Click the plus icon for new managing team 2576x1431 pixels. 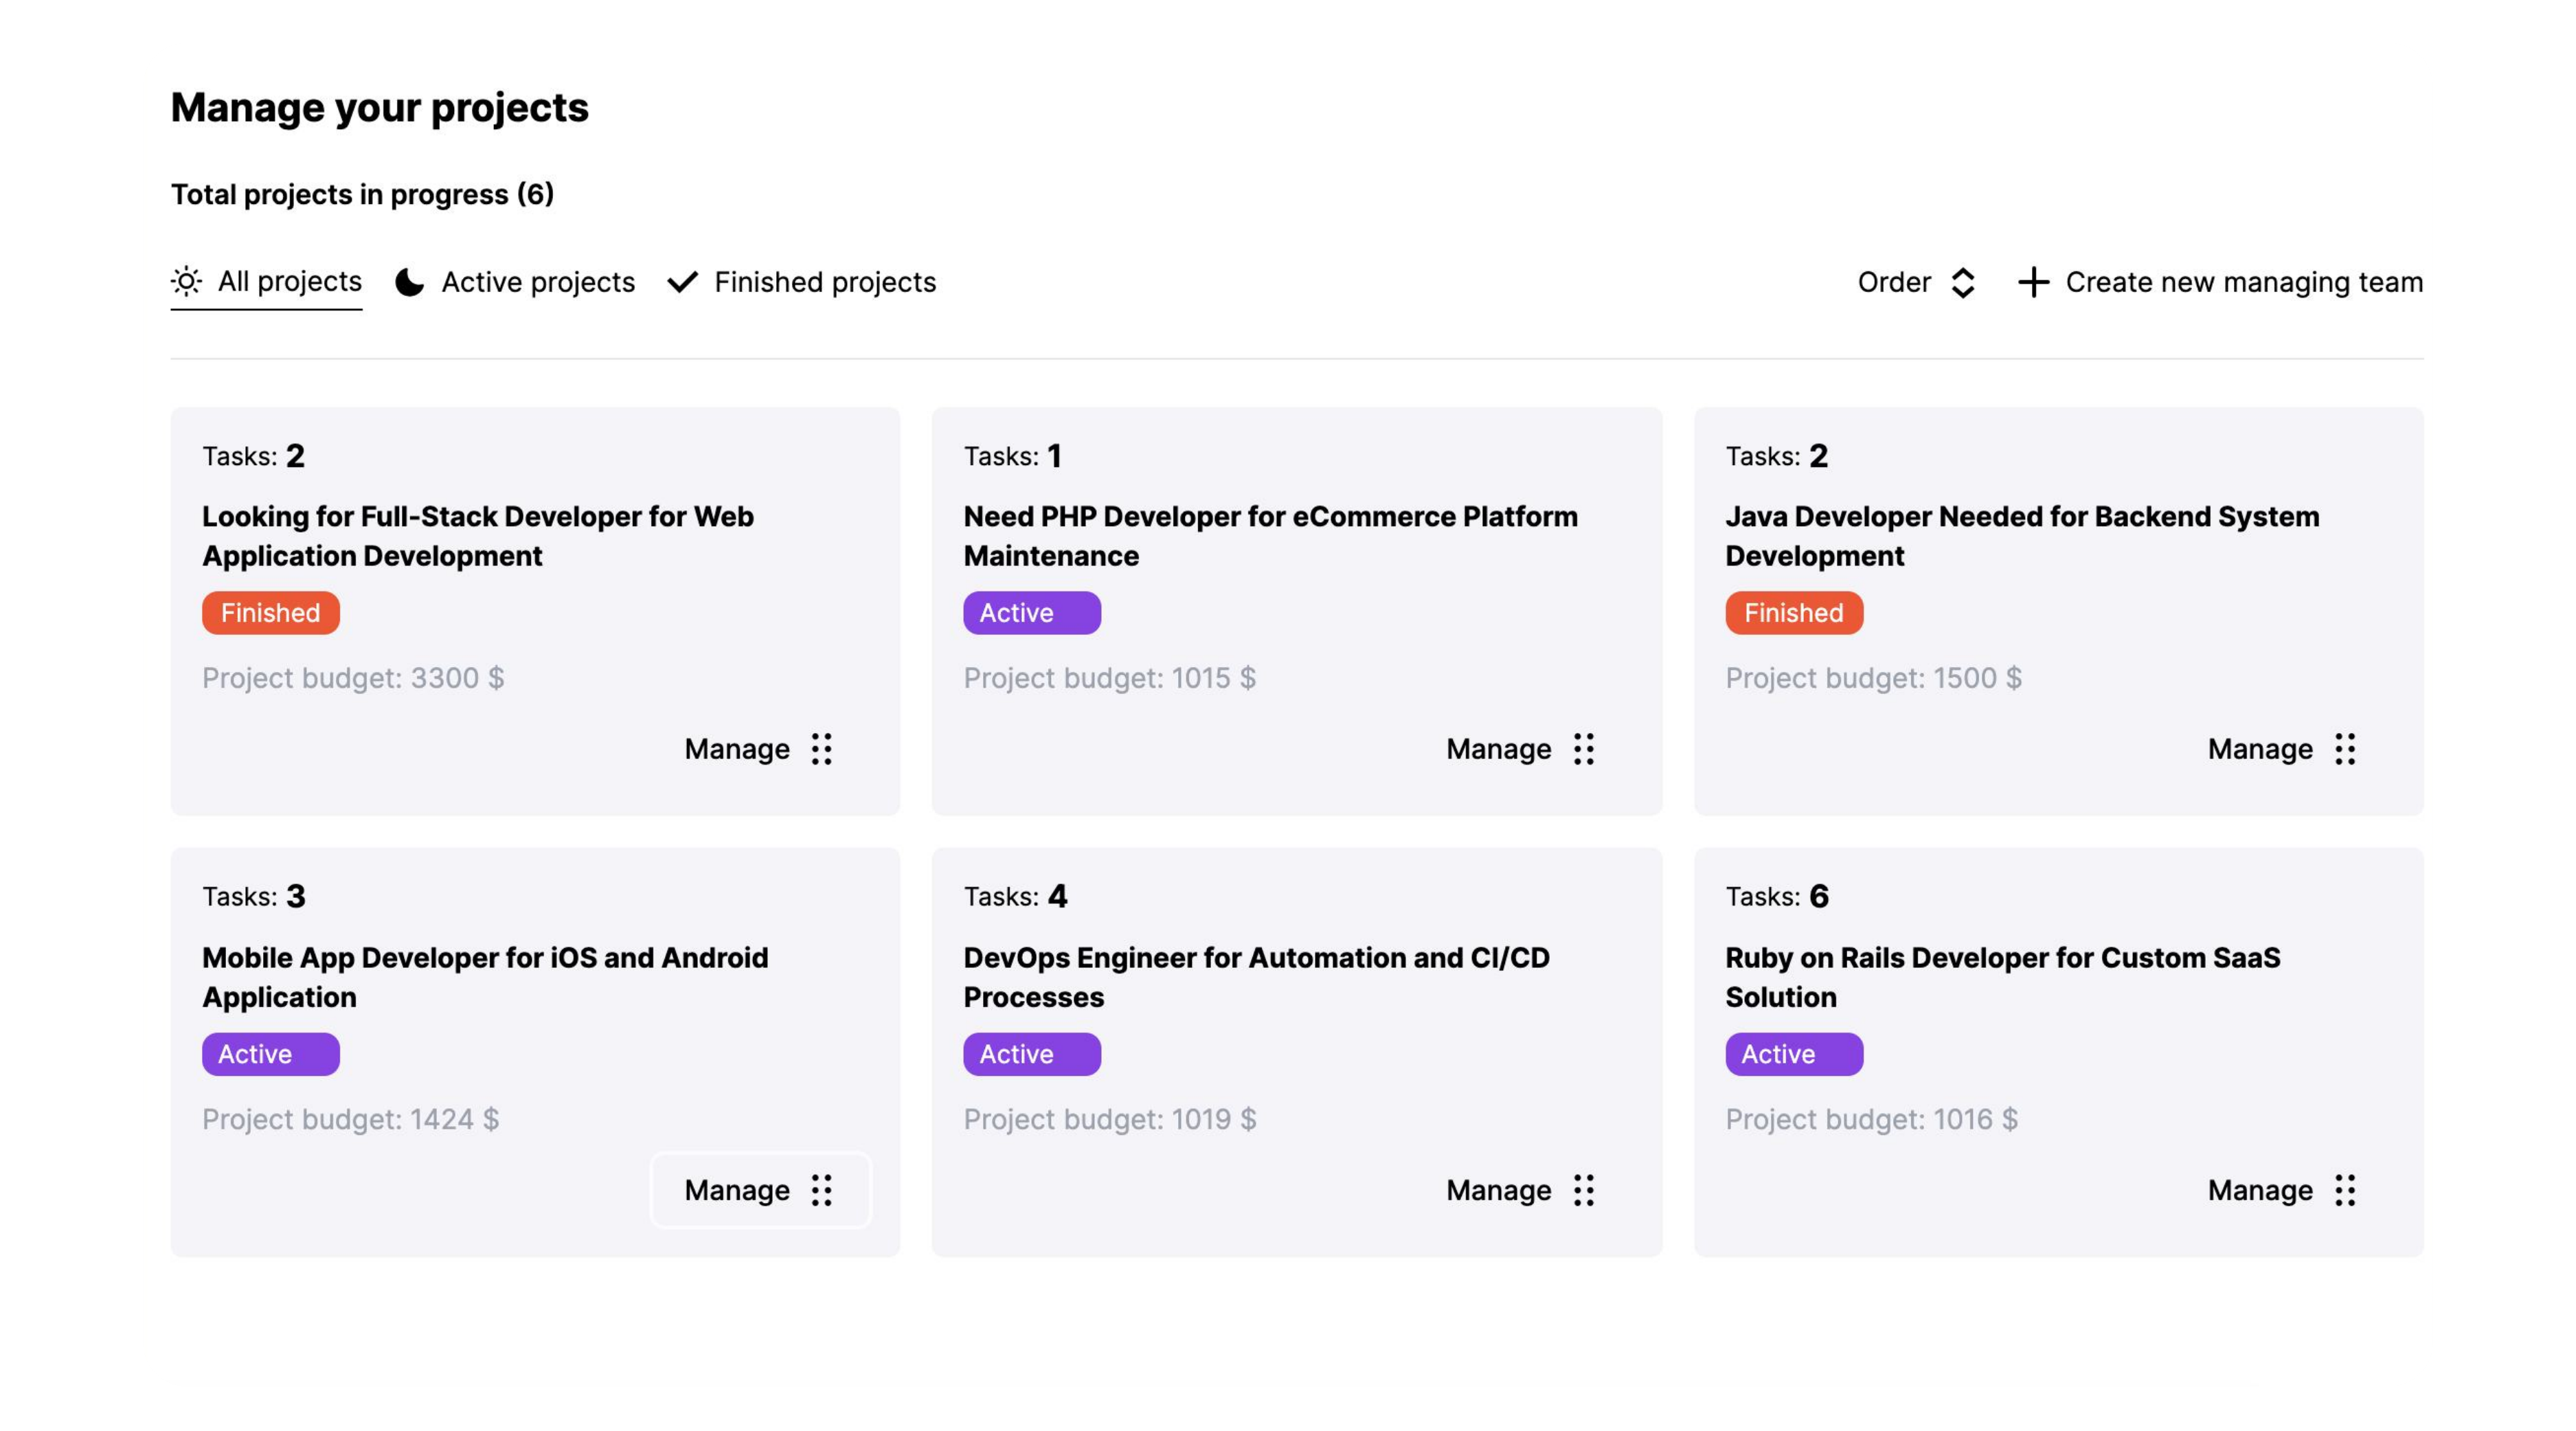pyautogui.click(x=2033, y=282)
